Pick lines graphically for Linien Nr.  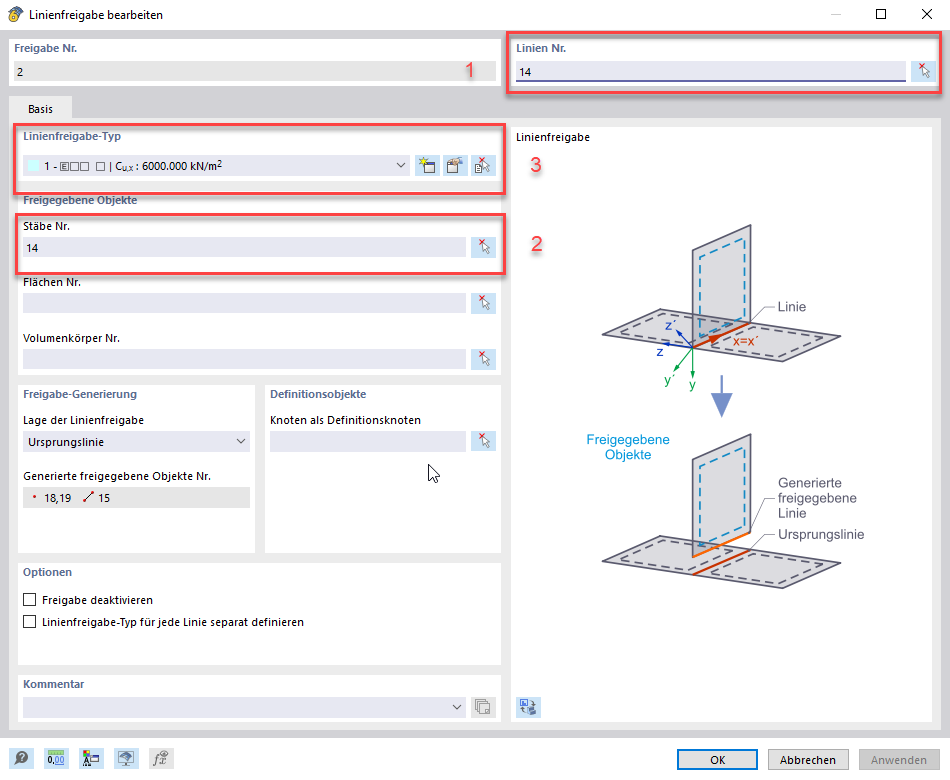pos(923,70)
